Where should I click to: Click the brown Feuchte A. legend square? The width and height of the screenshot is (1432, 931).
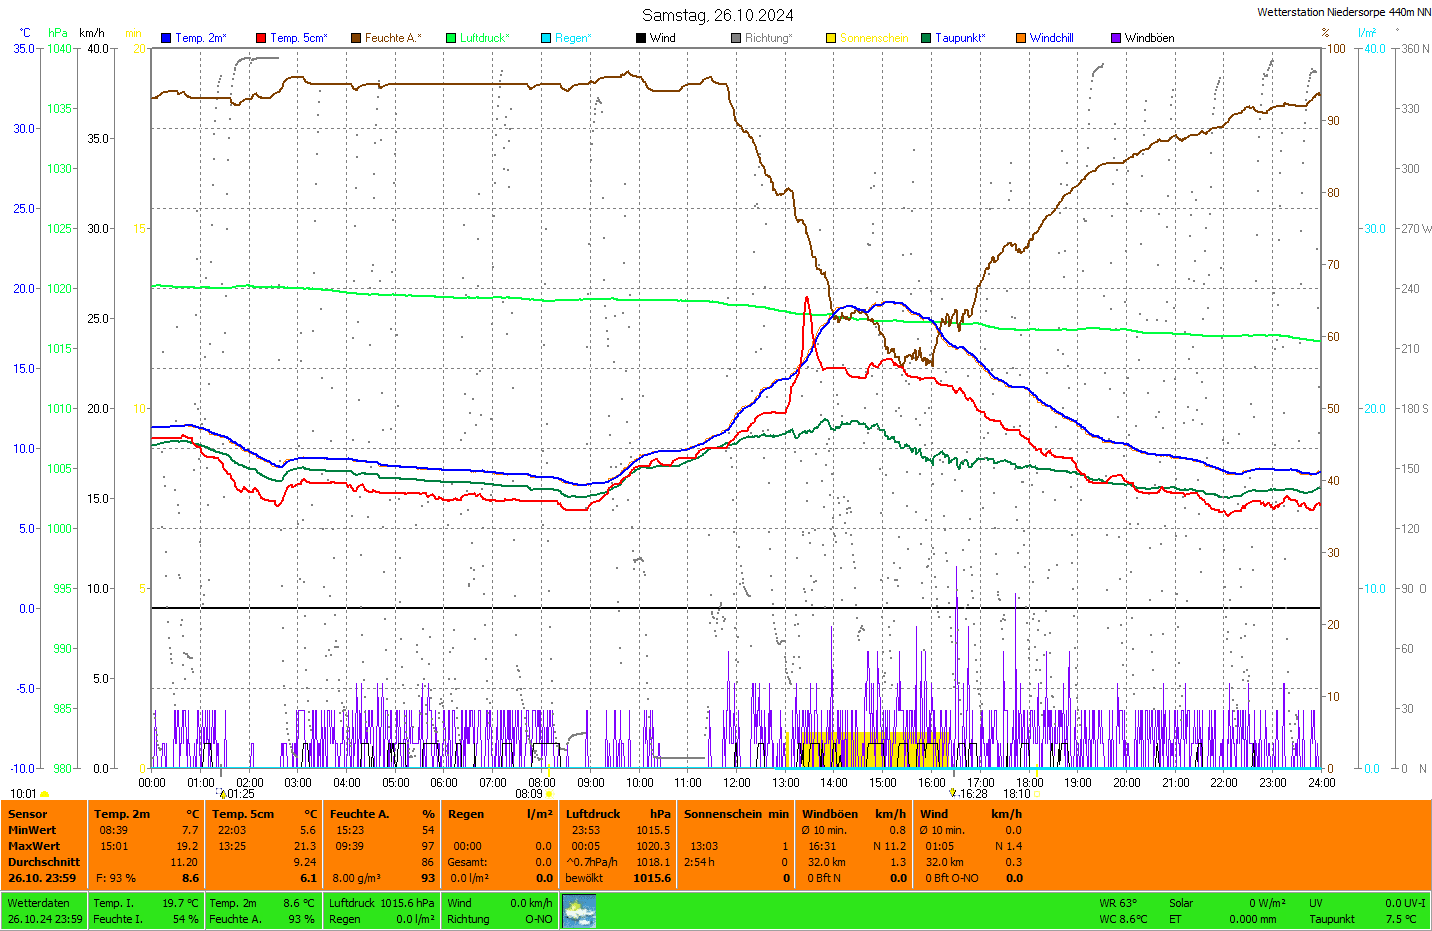click(355, 38)
